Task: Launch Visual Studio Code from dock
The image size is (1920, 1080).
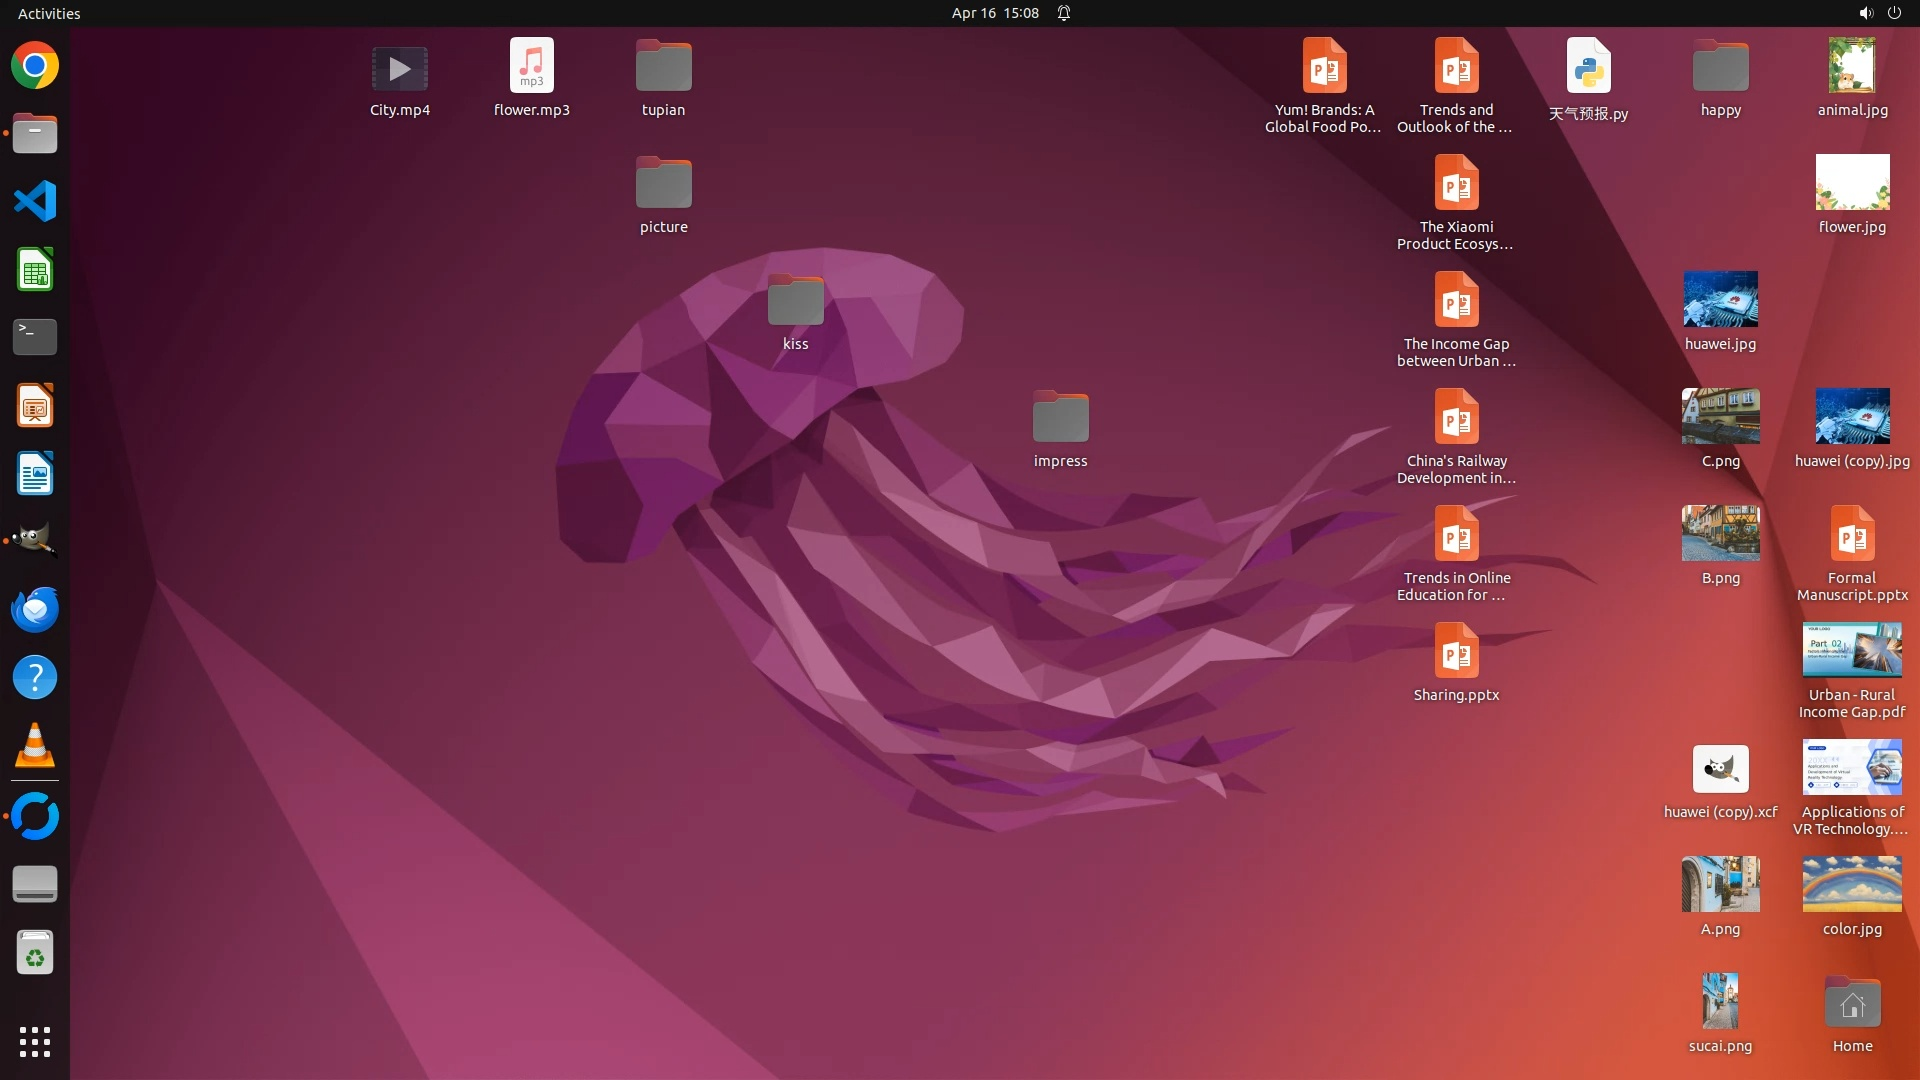Action: tap(35, 201)
